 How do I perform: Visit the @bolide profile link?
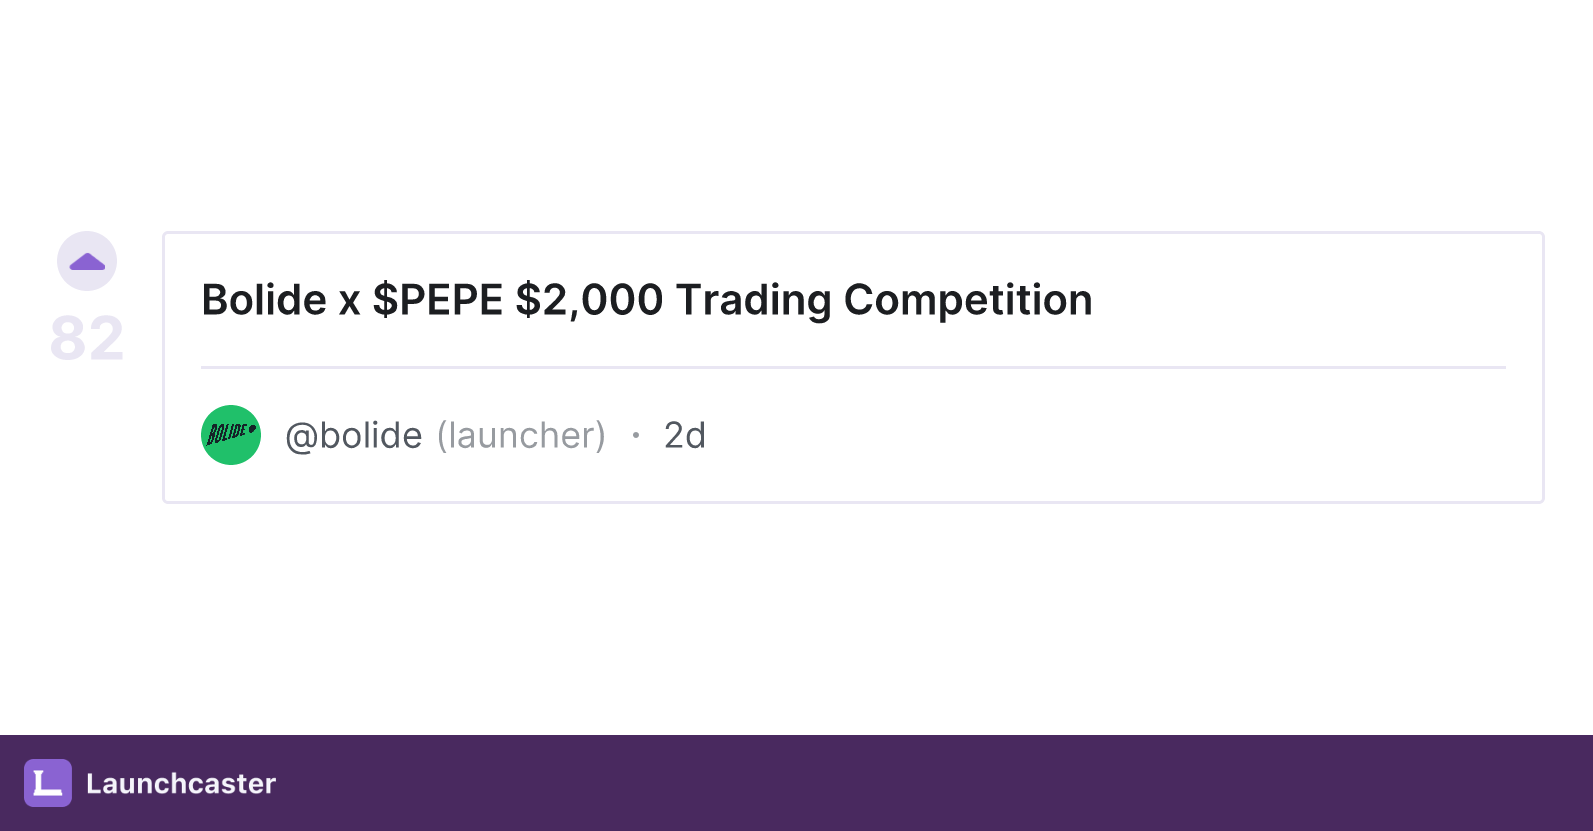354,436
